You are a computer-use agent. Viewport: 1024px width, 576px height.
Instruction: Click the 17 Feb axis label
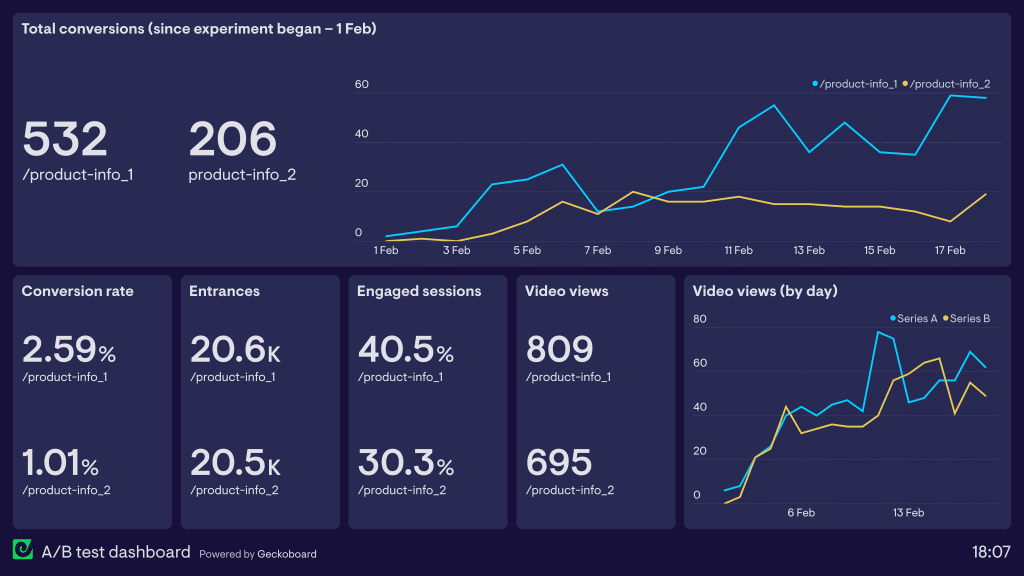(x=948, y=251)
